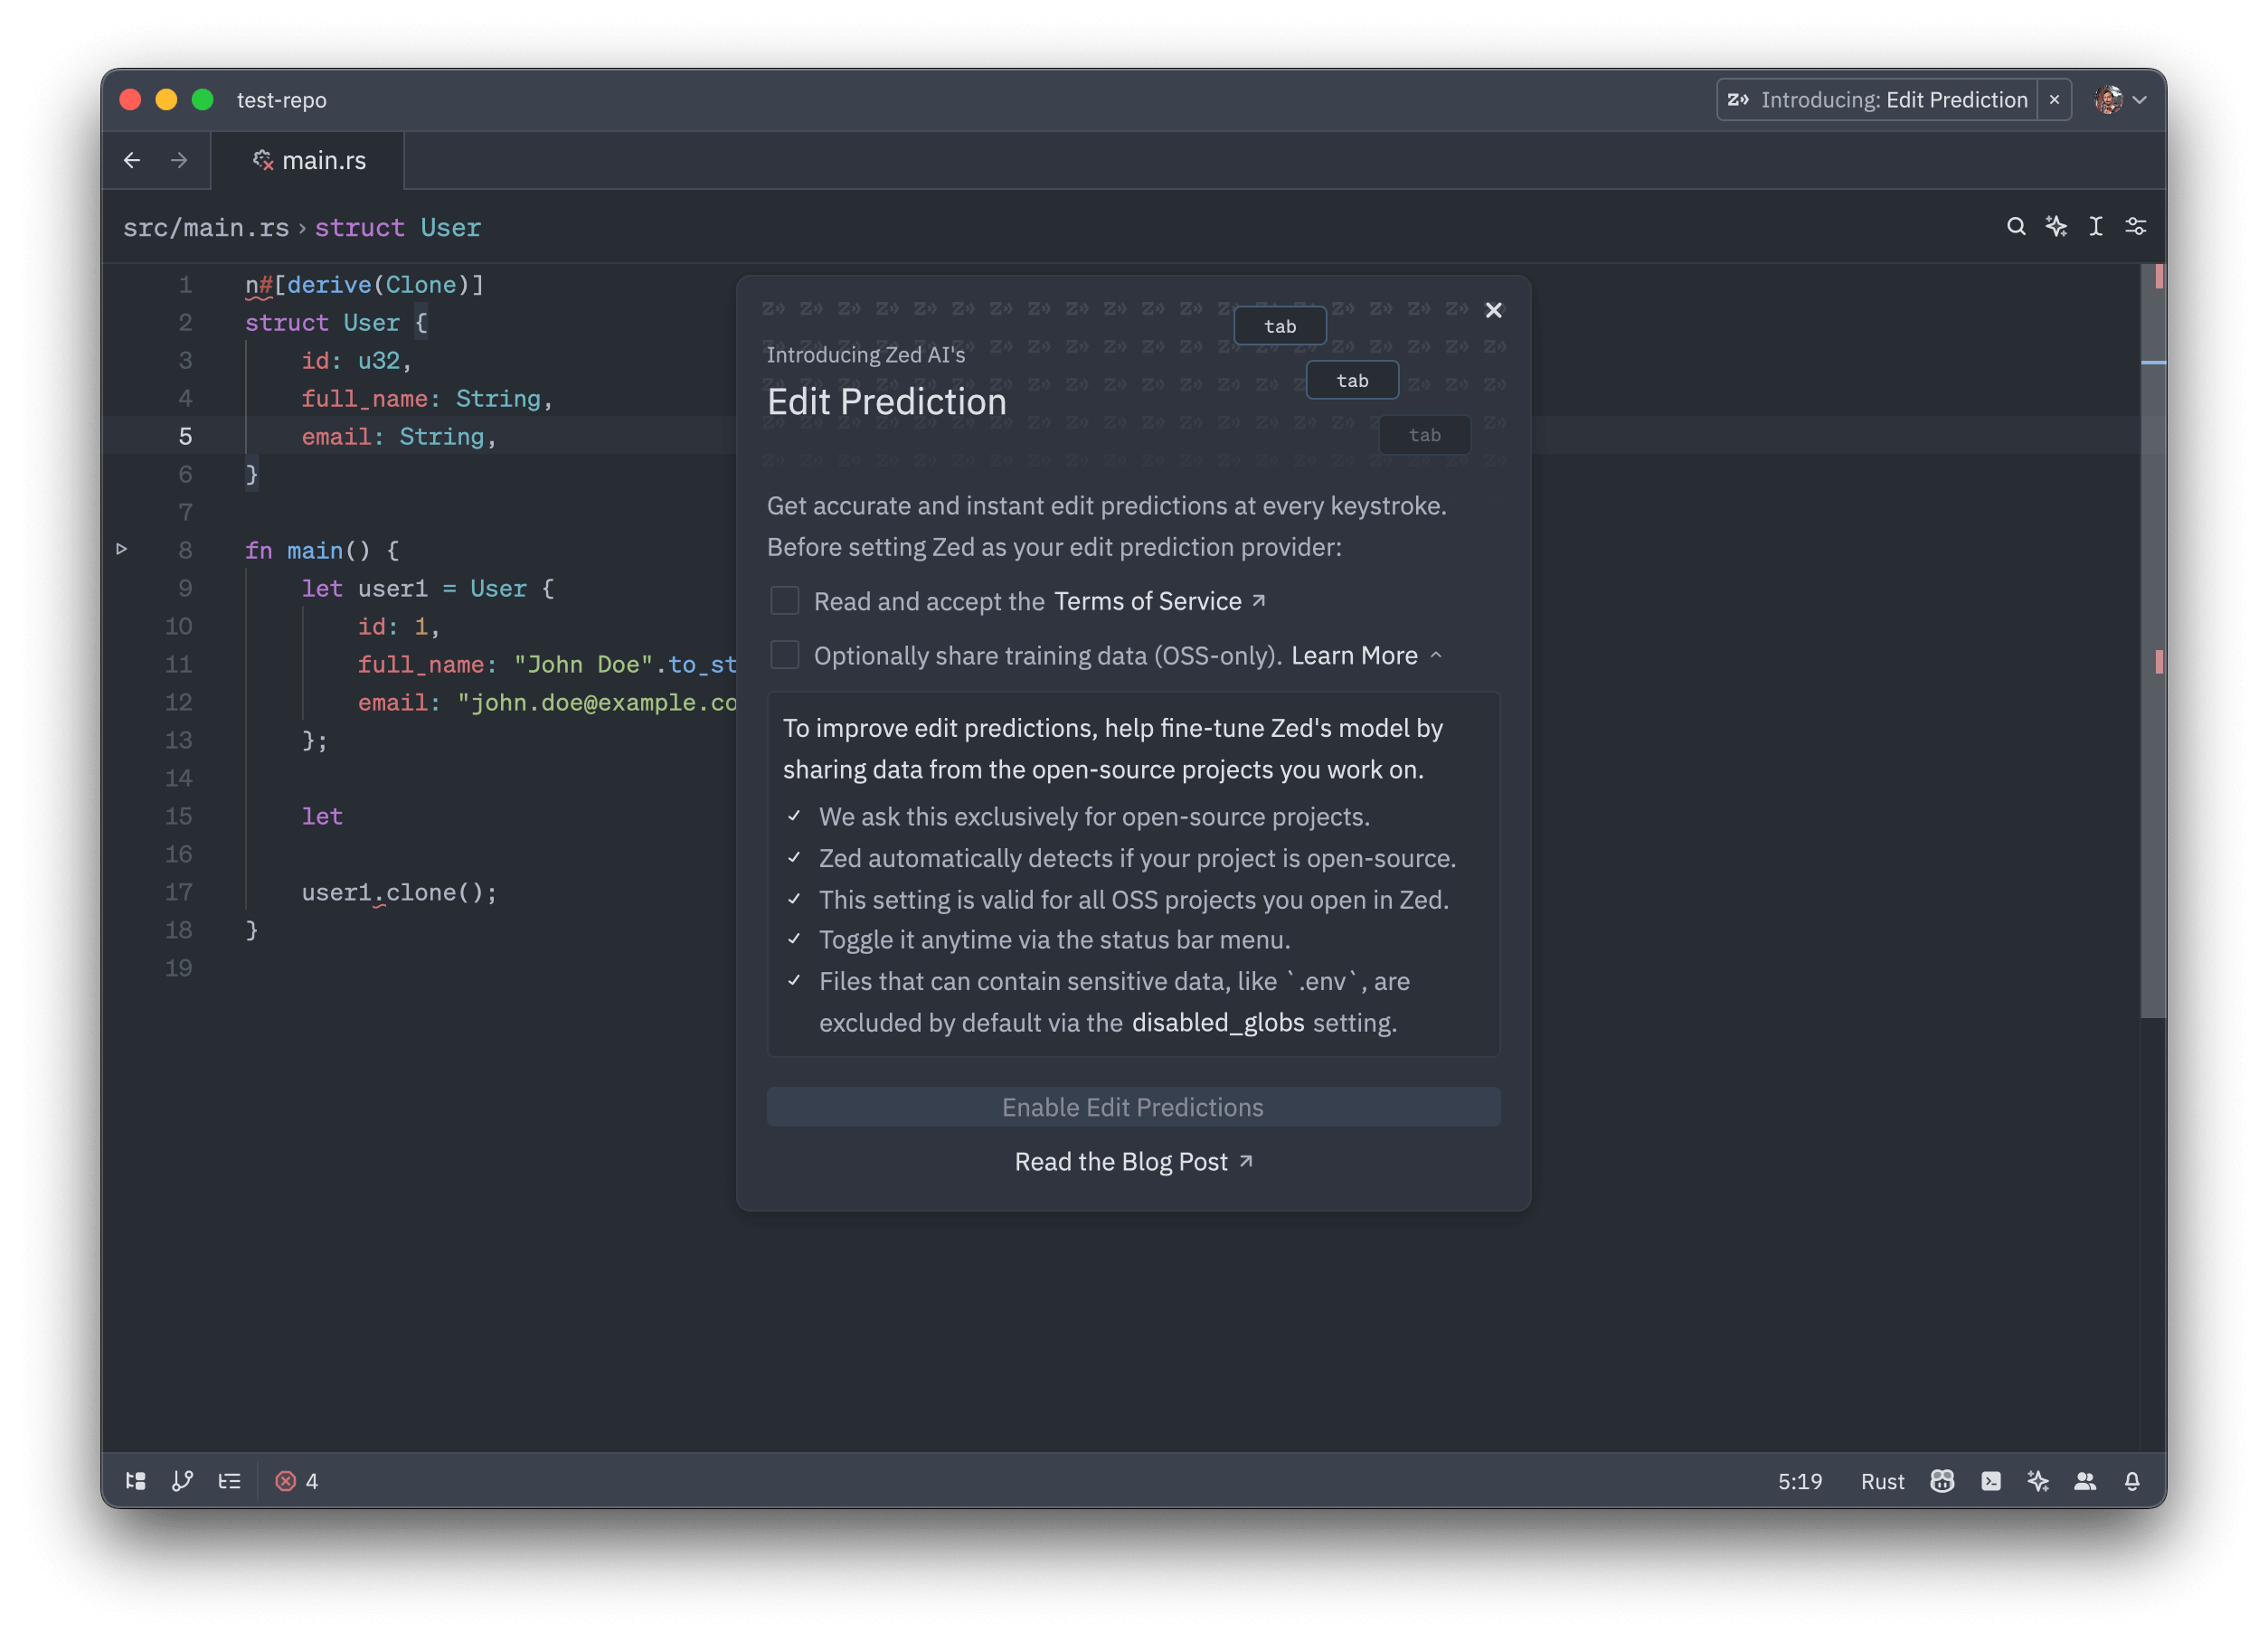Click Enable Edit Predictions button
Screen dimensions: 2268x1642
(x=1133, y=1107)
